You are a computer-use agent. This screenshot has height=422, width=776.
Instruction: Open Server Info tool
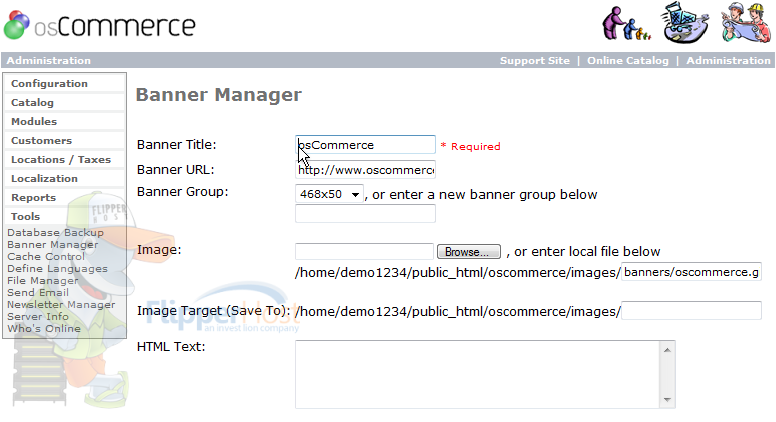[x=38, y=316]
